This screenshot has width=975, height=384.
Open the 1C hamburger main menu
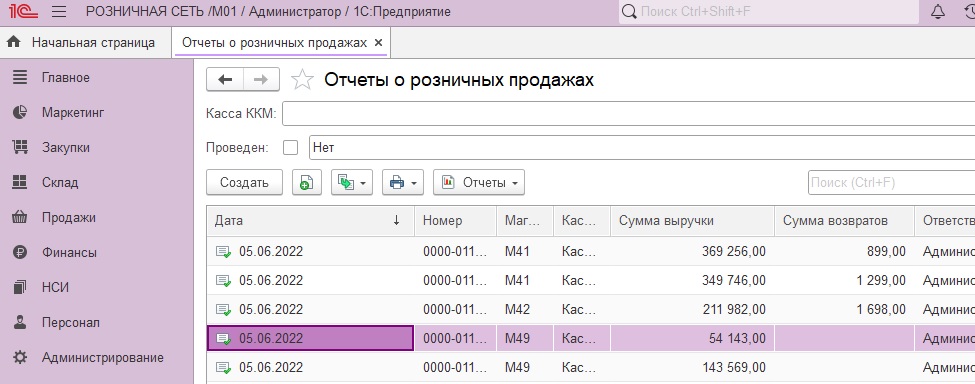[59, 12]
